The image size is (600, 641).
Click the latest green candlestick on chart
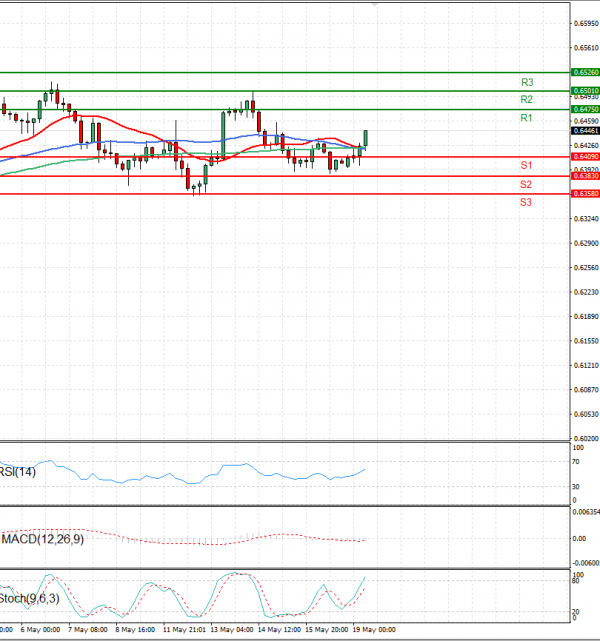point(366,139)
